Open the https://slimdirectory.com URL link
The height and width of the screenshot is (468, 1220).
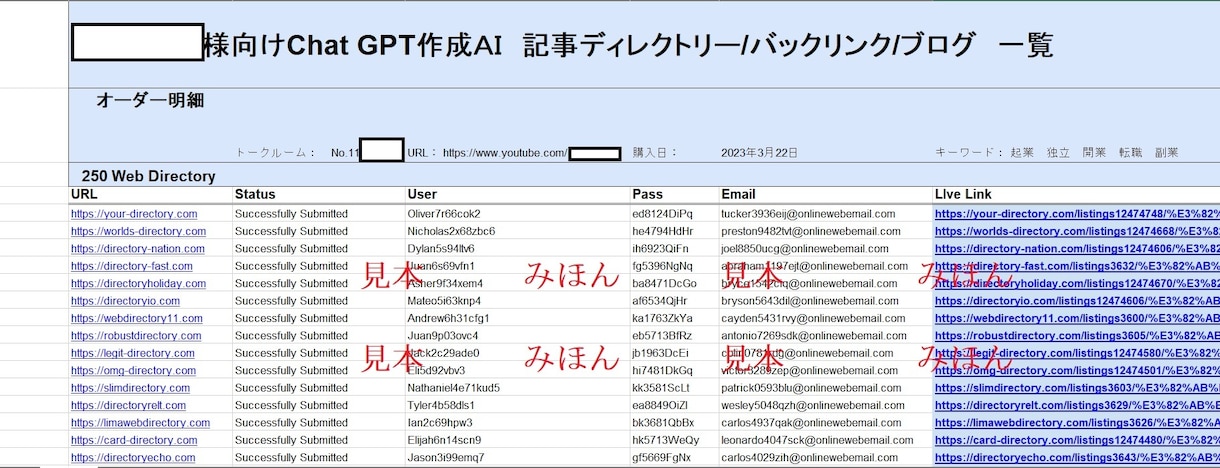click(x=130, y=388)
